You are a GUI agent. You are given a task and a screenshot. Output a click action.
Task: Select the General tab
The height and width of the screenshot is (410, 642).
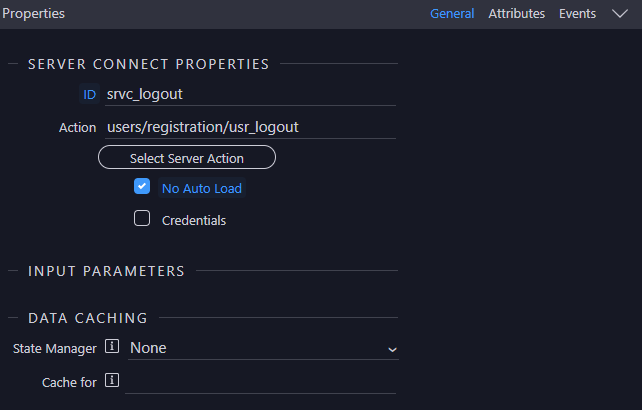tap(452, 14)
